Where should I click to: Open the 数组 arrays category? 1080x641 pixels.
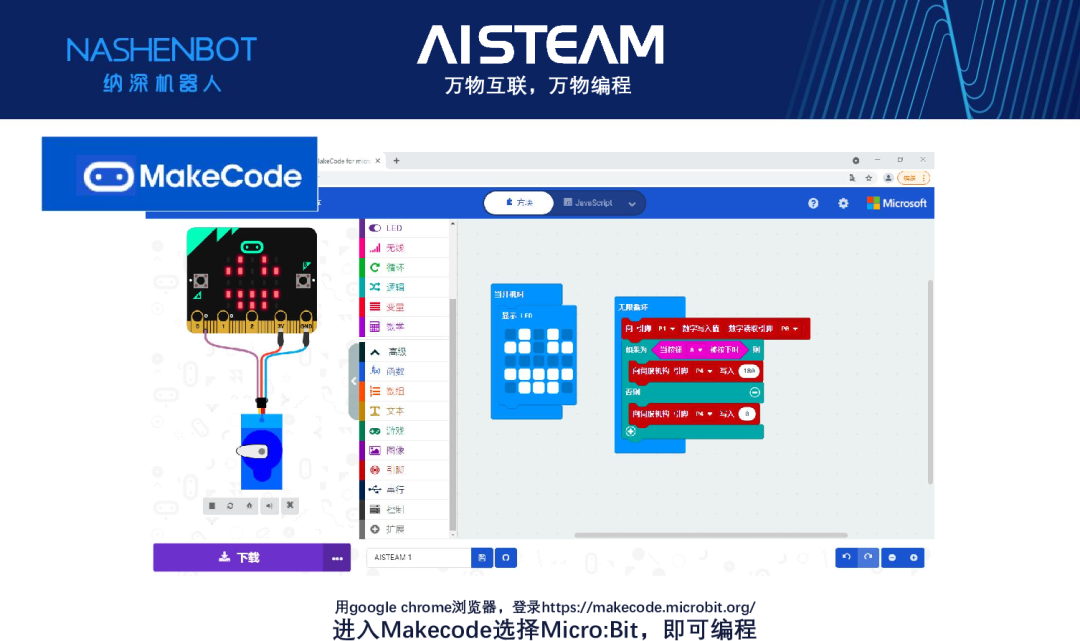pyautogui.click(x=406, y=391)
